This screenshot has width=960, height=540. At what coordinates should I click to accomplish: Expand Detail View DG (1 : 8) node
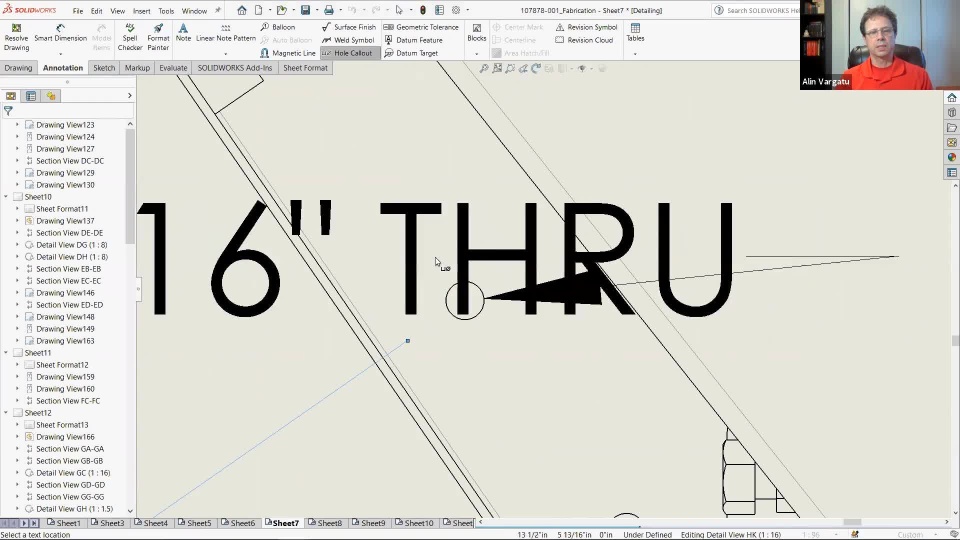coord(17,244)
